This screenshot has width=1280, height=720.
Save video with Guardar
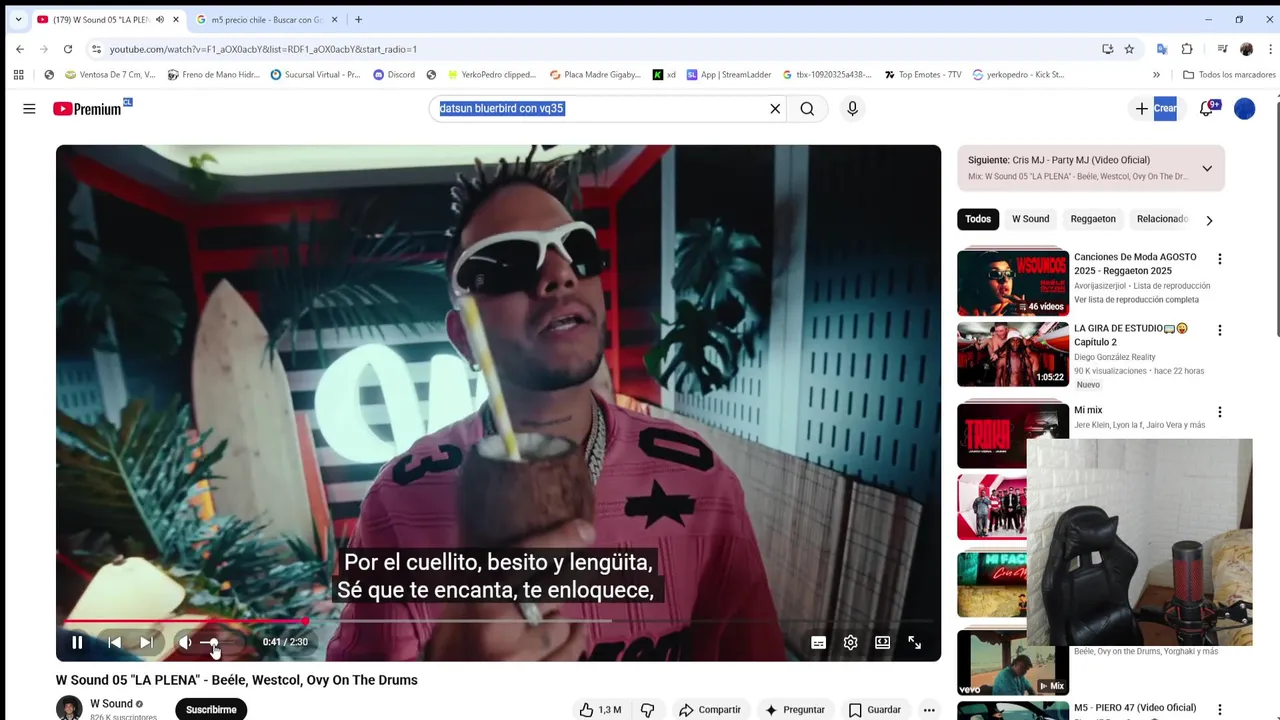point(874,709)
